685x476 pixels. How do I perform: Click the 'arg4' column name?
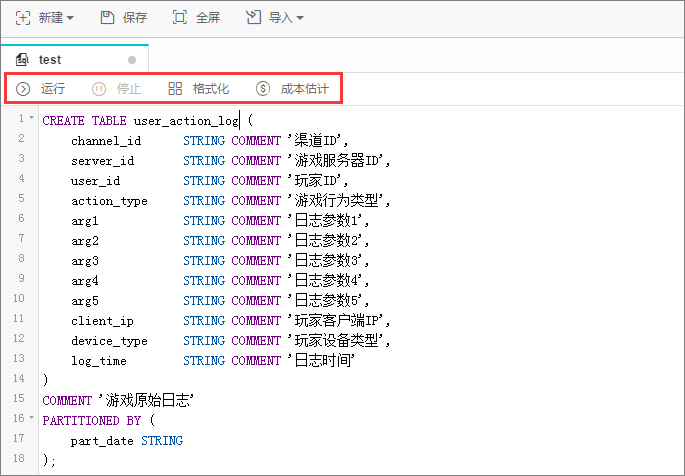85,281
